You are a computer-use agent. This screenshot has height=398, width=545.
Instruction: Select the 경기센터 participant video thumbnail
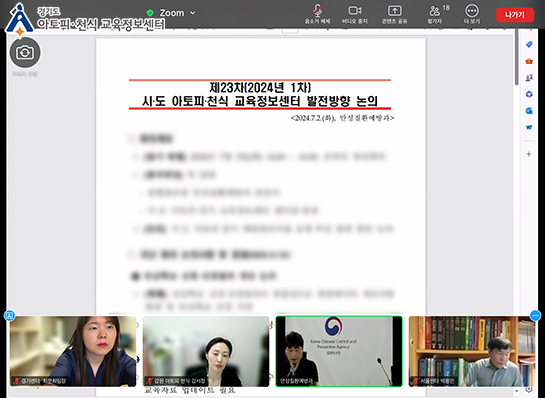pos(73,351)
